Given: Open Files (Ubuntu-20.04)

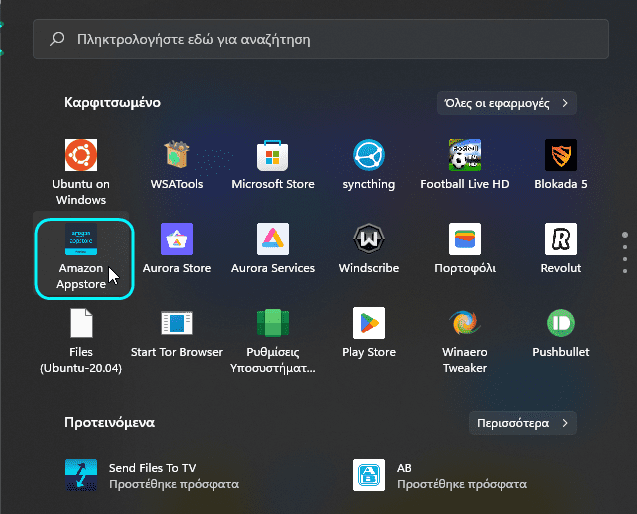Looking at the screenshot, I should pos(81,340).
